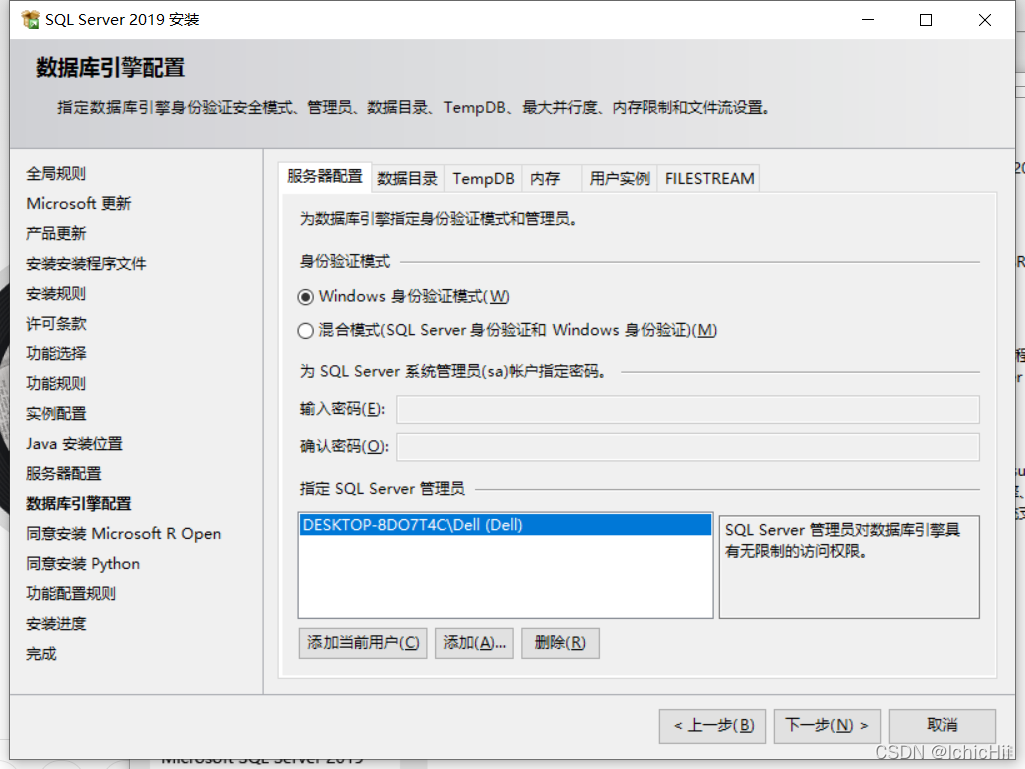Click Java 安装位置 step in sidebar
Screen dimensions: 1025x769
[75, 445]
